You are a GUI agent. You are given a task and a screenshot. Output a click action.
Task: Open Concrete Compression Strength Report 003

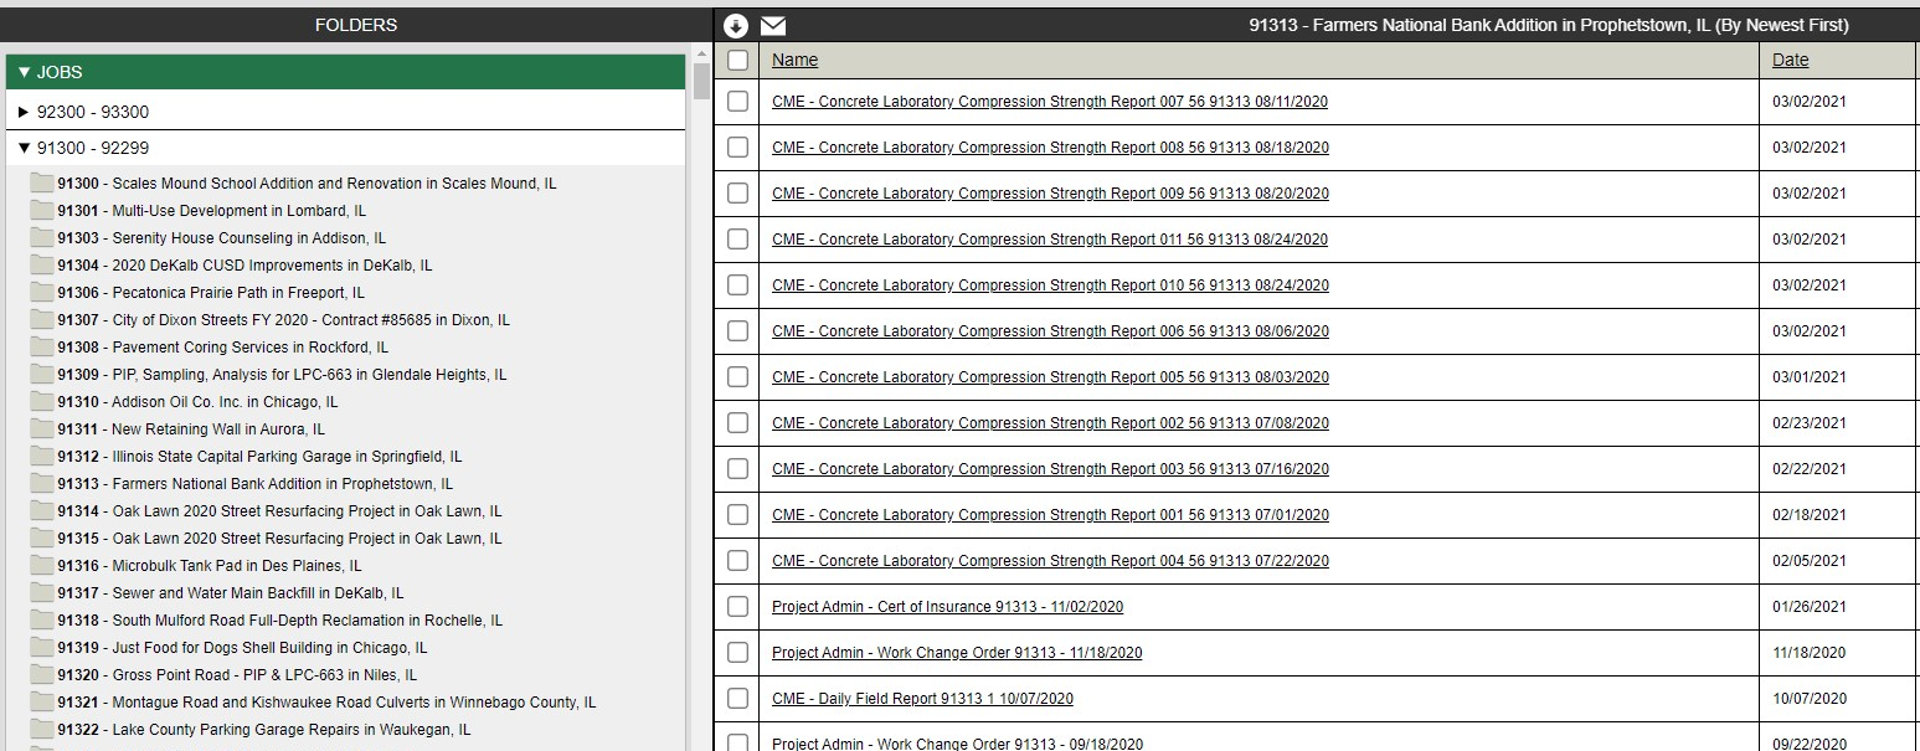pyautogui.click(x=1050, y=469)
